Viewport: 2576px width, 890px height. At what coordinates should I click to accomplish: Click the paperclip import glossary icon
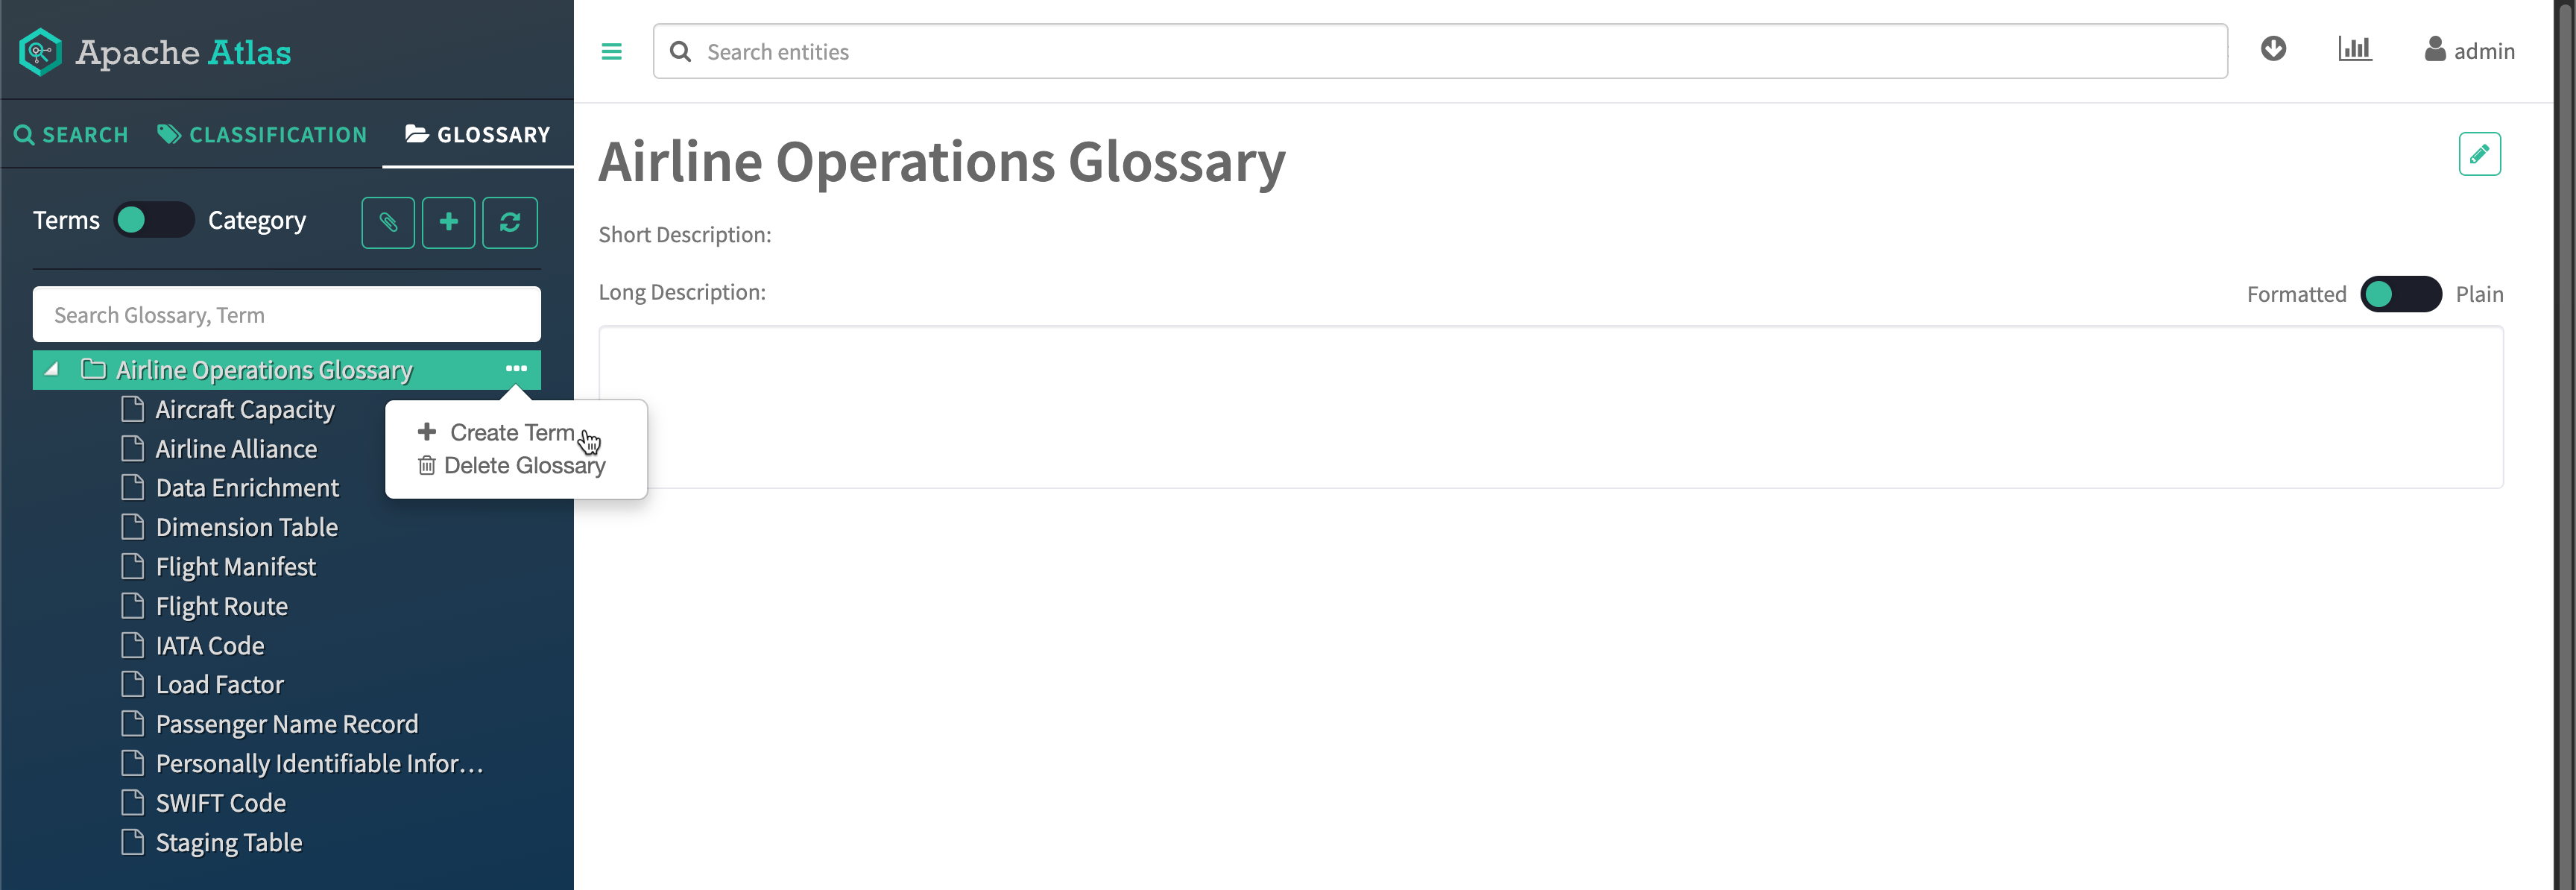point(388,222)
